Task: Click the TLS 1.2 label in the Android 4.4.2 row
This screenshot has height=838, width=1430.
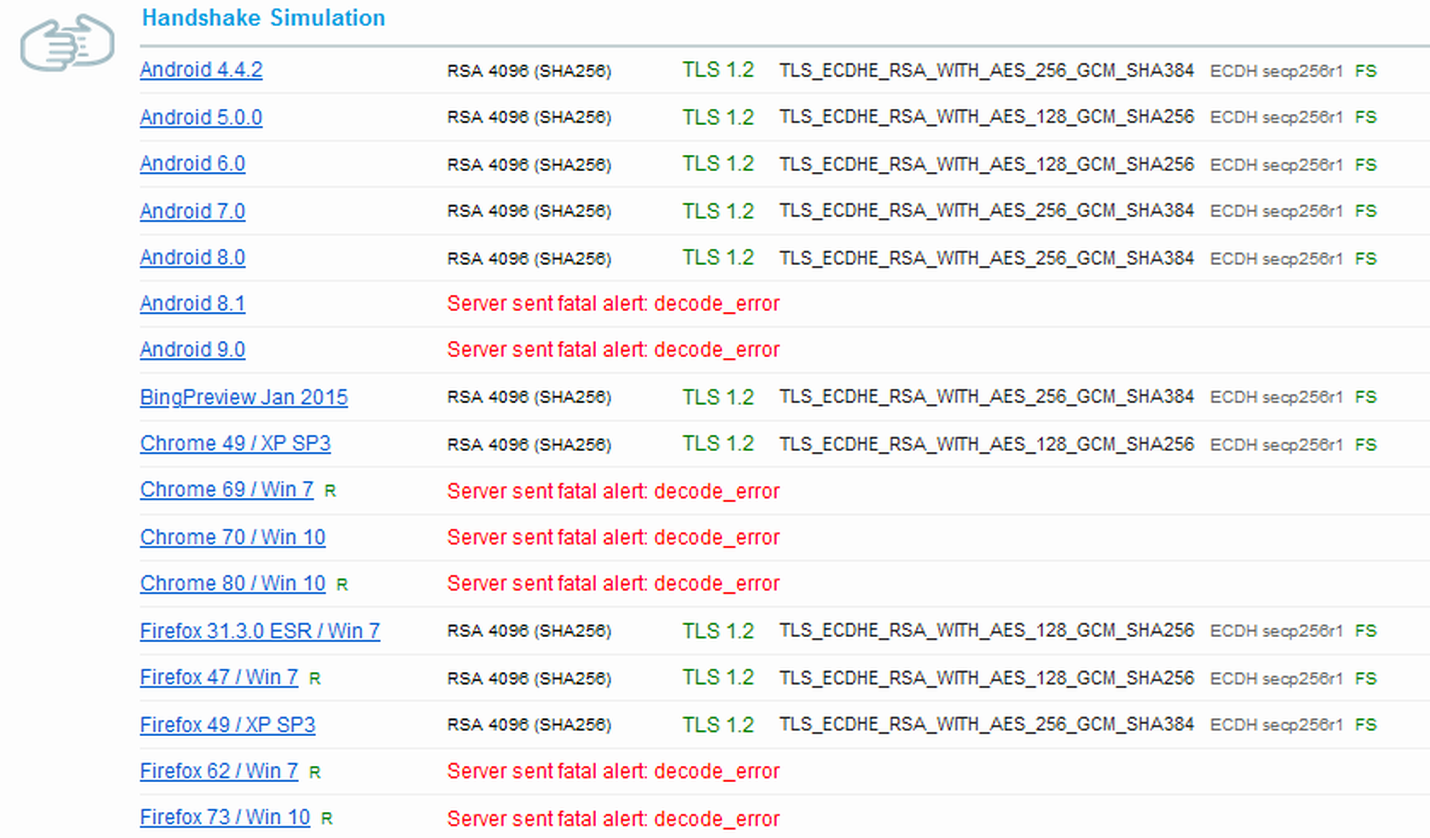Action: click(718, 70)
